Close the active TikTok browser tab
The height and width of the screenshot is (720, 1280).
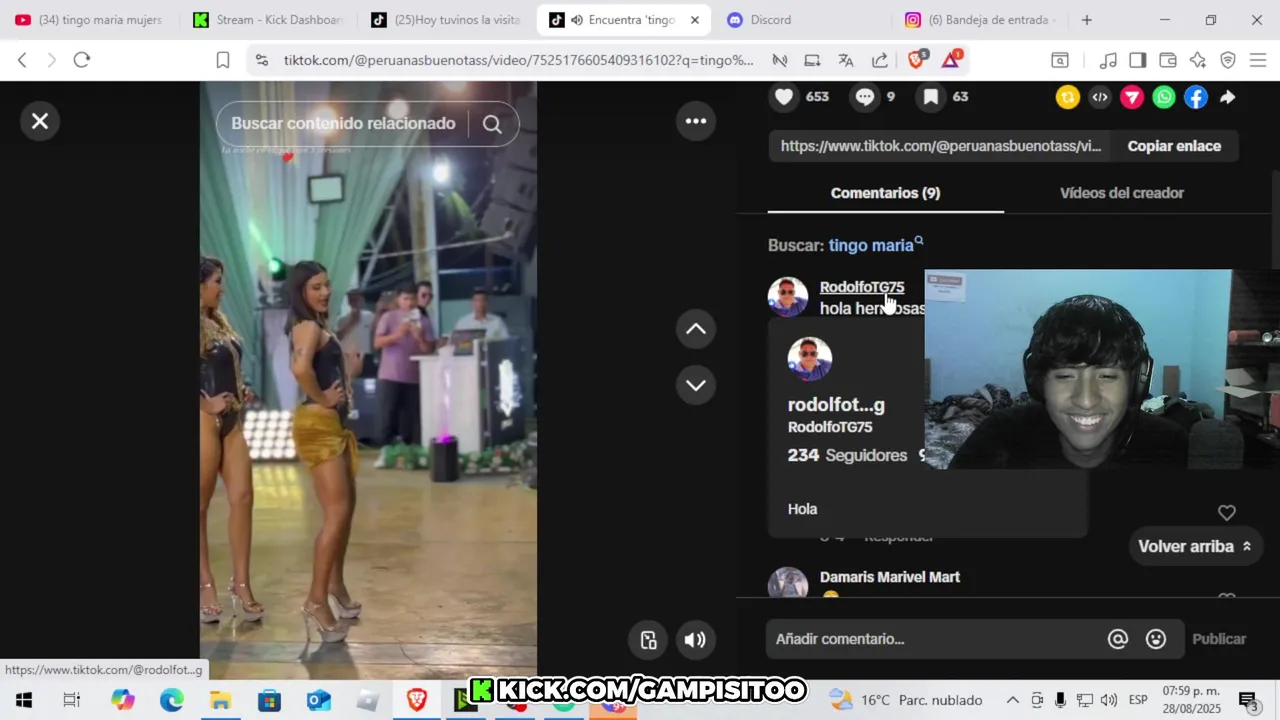[x=695, y=20]
